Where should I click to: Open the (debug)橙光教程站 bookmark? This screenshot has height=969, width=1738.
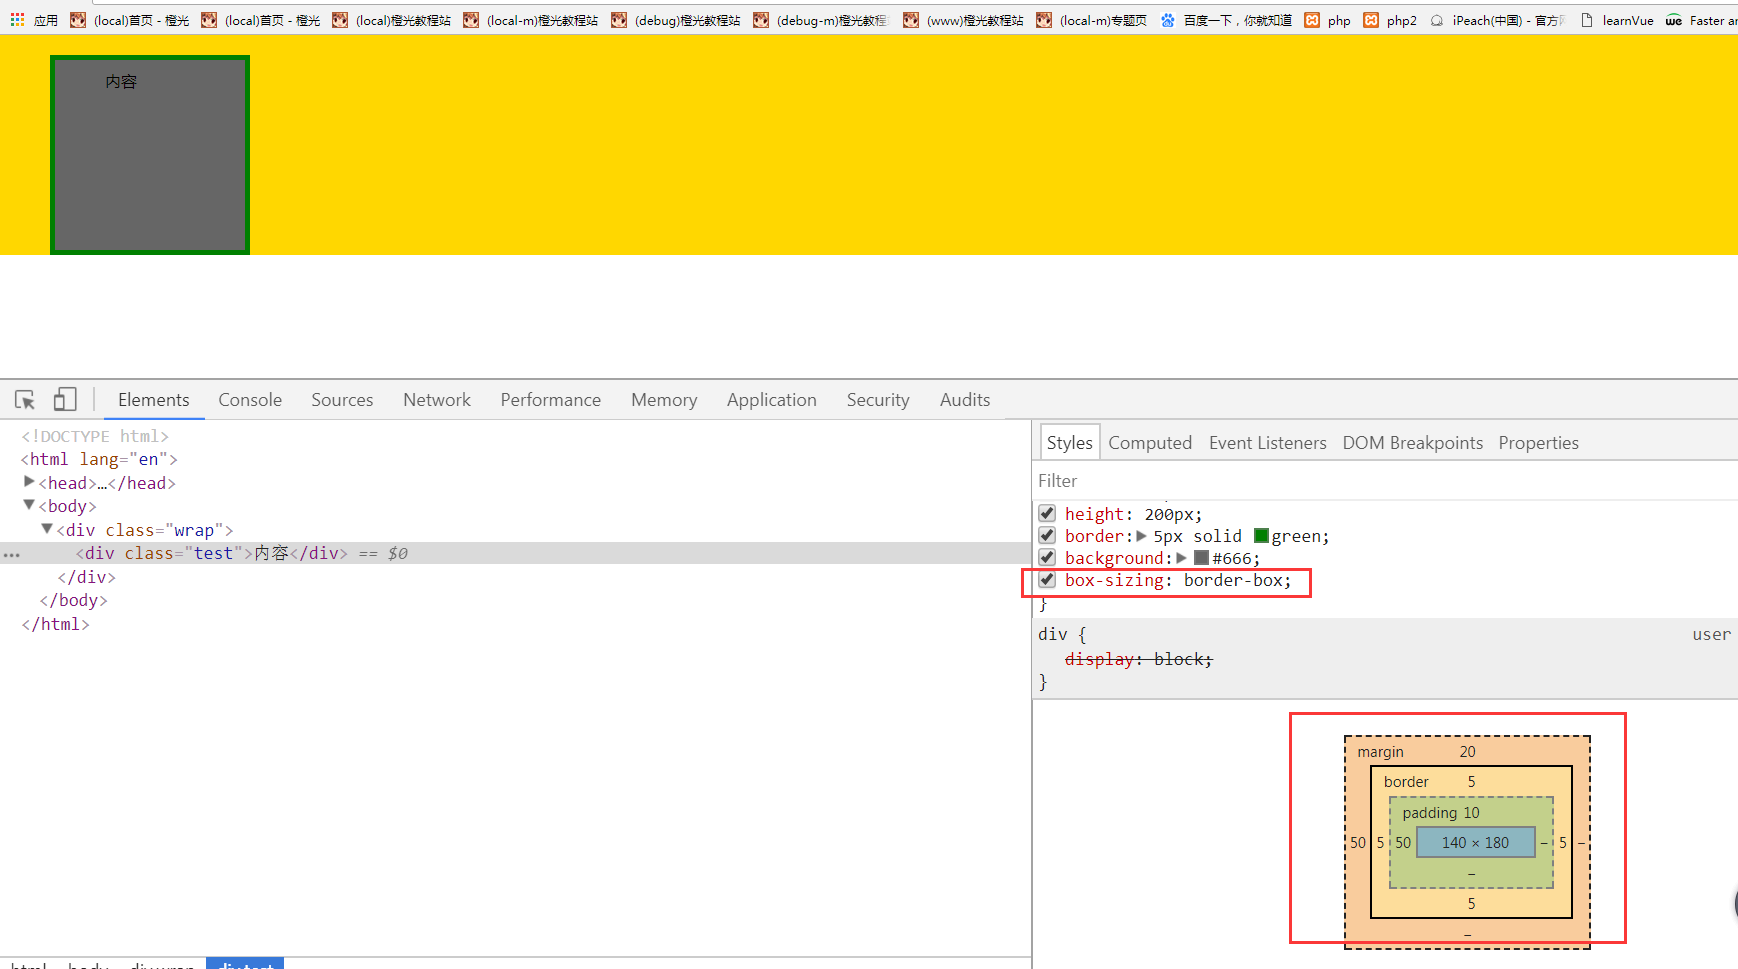click(676, 20)
